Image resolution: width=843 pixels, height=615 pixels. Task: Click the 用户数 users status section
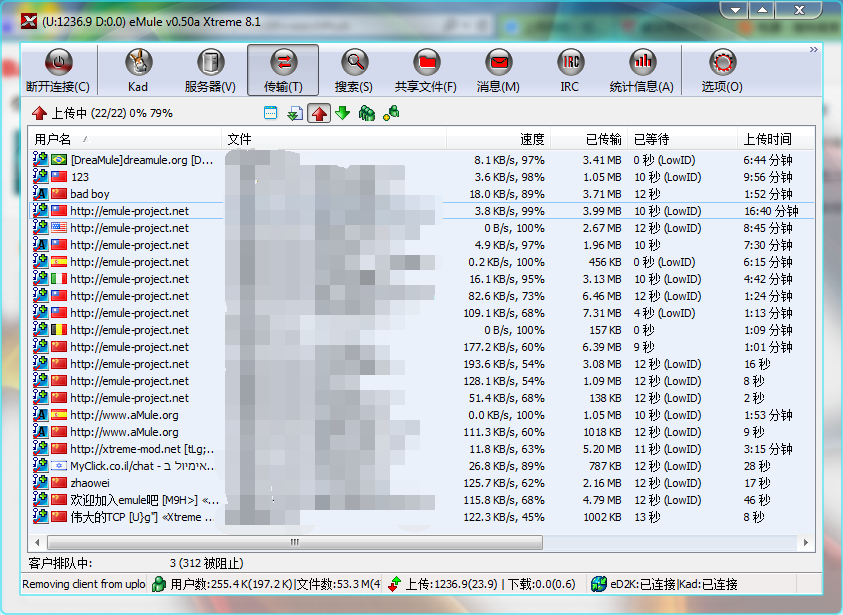click(x=266, y=584)
